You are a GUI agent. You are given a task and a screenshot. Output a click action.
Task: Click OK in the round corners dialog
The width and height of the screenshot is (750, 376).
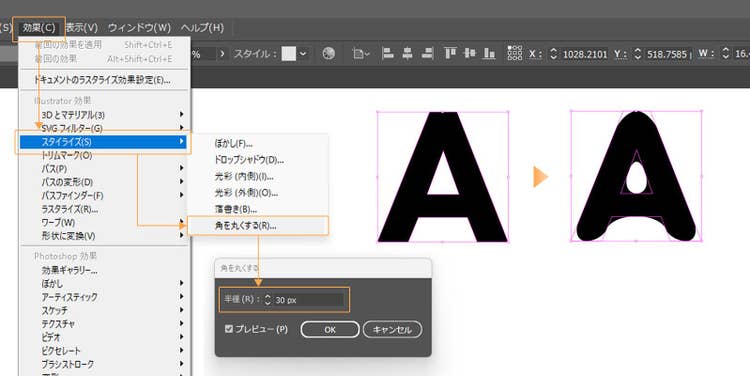point(330,330)
